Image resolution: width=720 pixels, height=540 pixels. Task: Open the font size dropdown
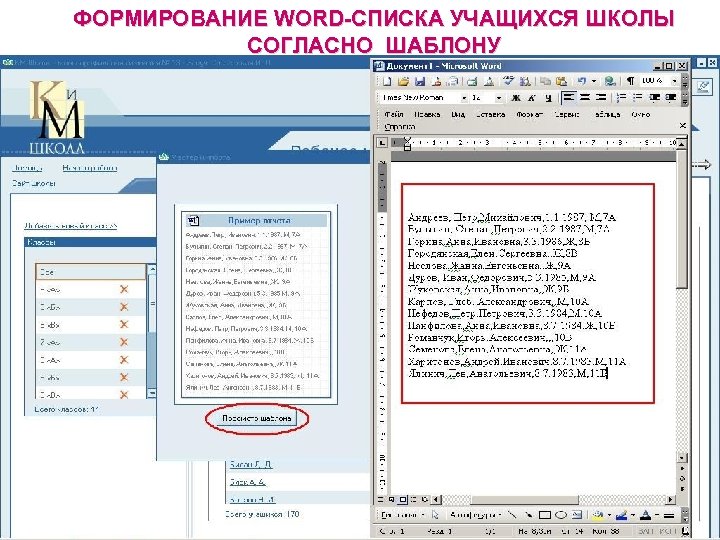499,98
